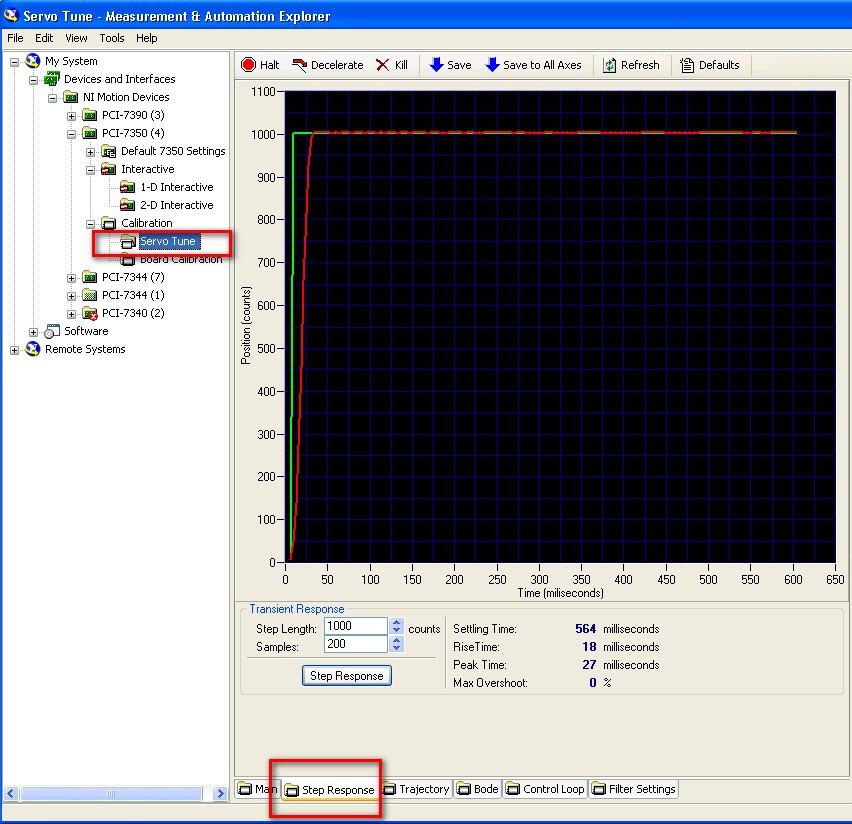Viewport: 852px width, 824px height.
Task: Increase Samples with up arrow
Action: 397,640
